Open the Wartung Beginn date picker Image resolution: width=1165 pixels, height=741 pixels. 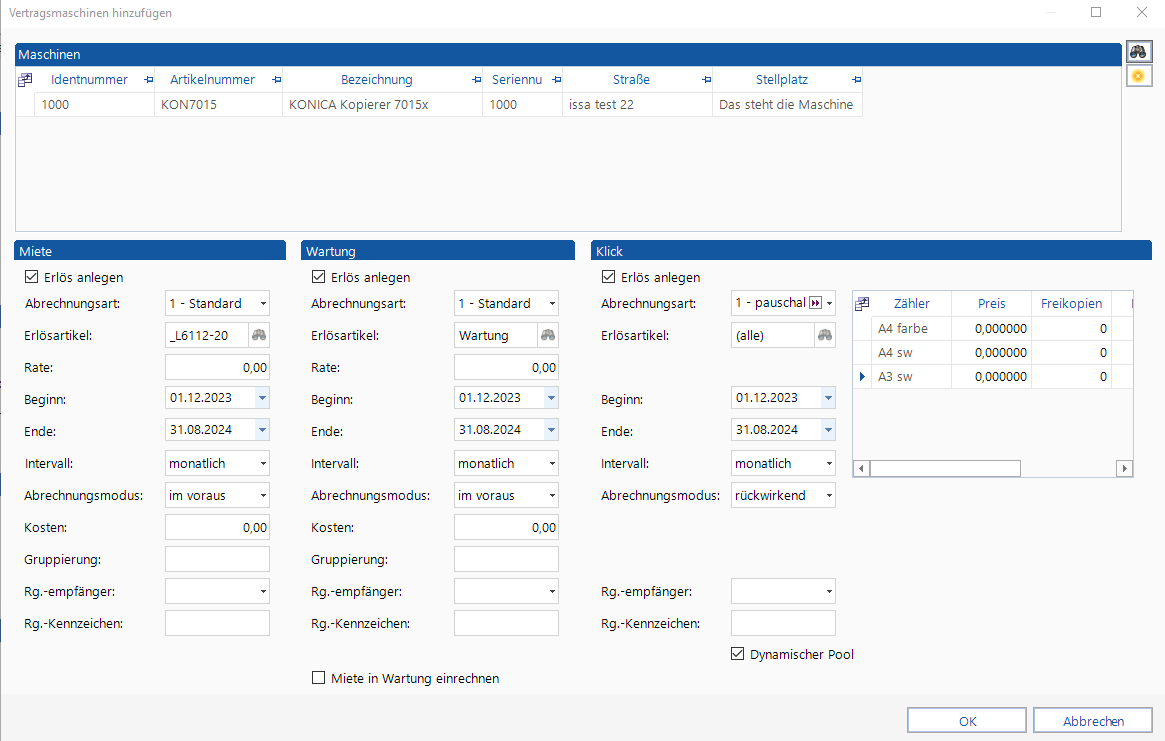click(551, 398)
